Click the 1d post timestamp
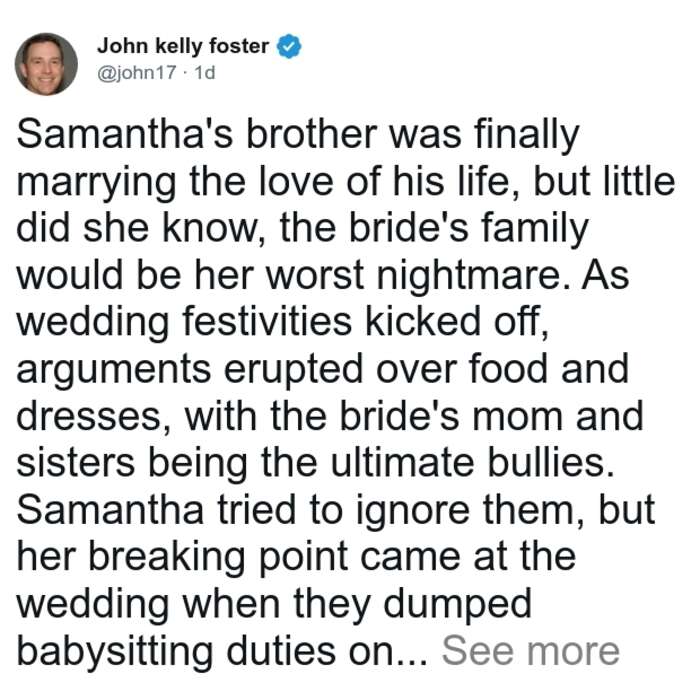This screenshot has height=700, width=700. (204, 73)
